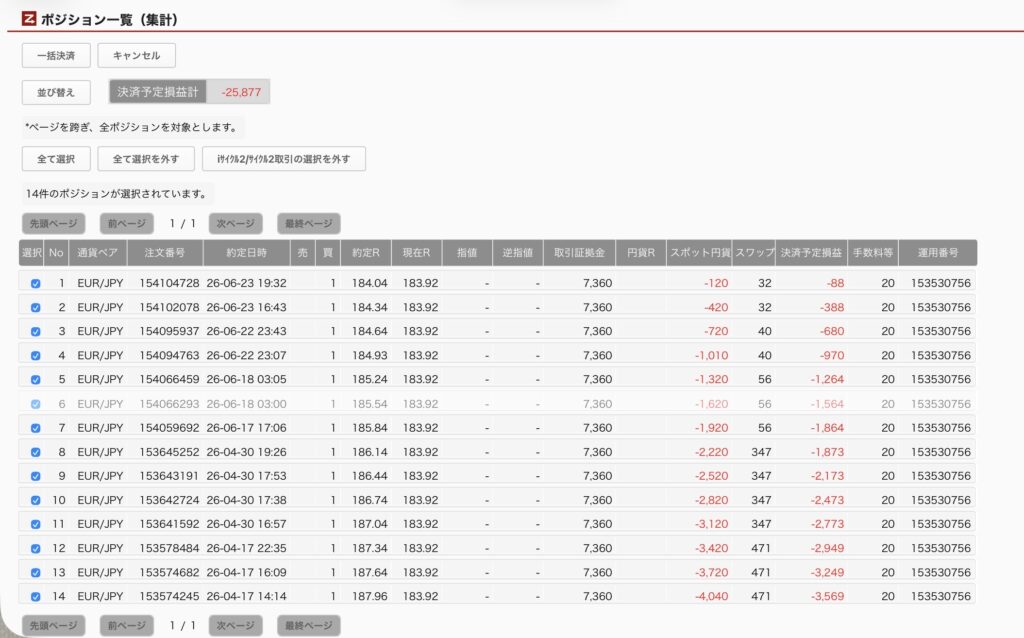The width and height of the screenshot is (1024, 638).
Task: Click the 全て選択 button
Action: tap(56, 159)
